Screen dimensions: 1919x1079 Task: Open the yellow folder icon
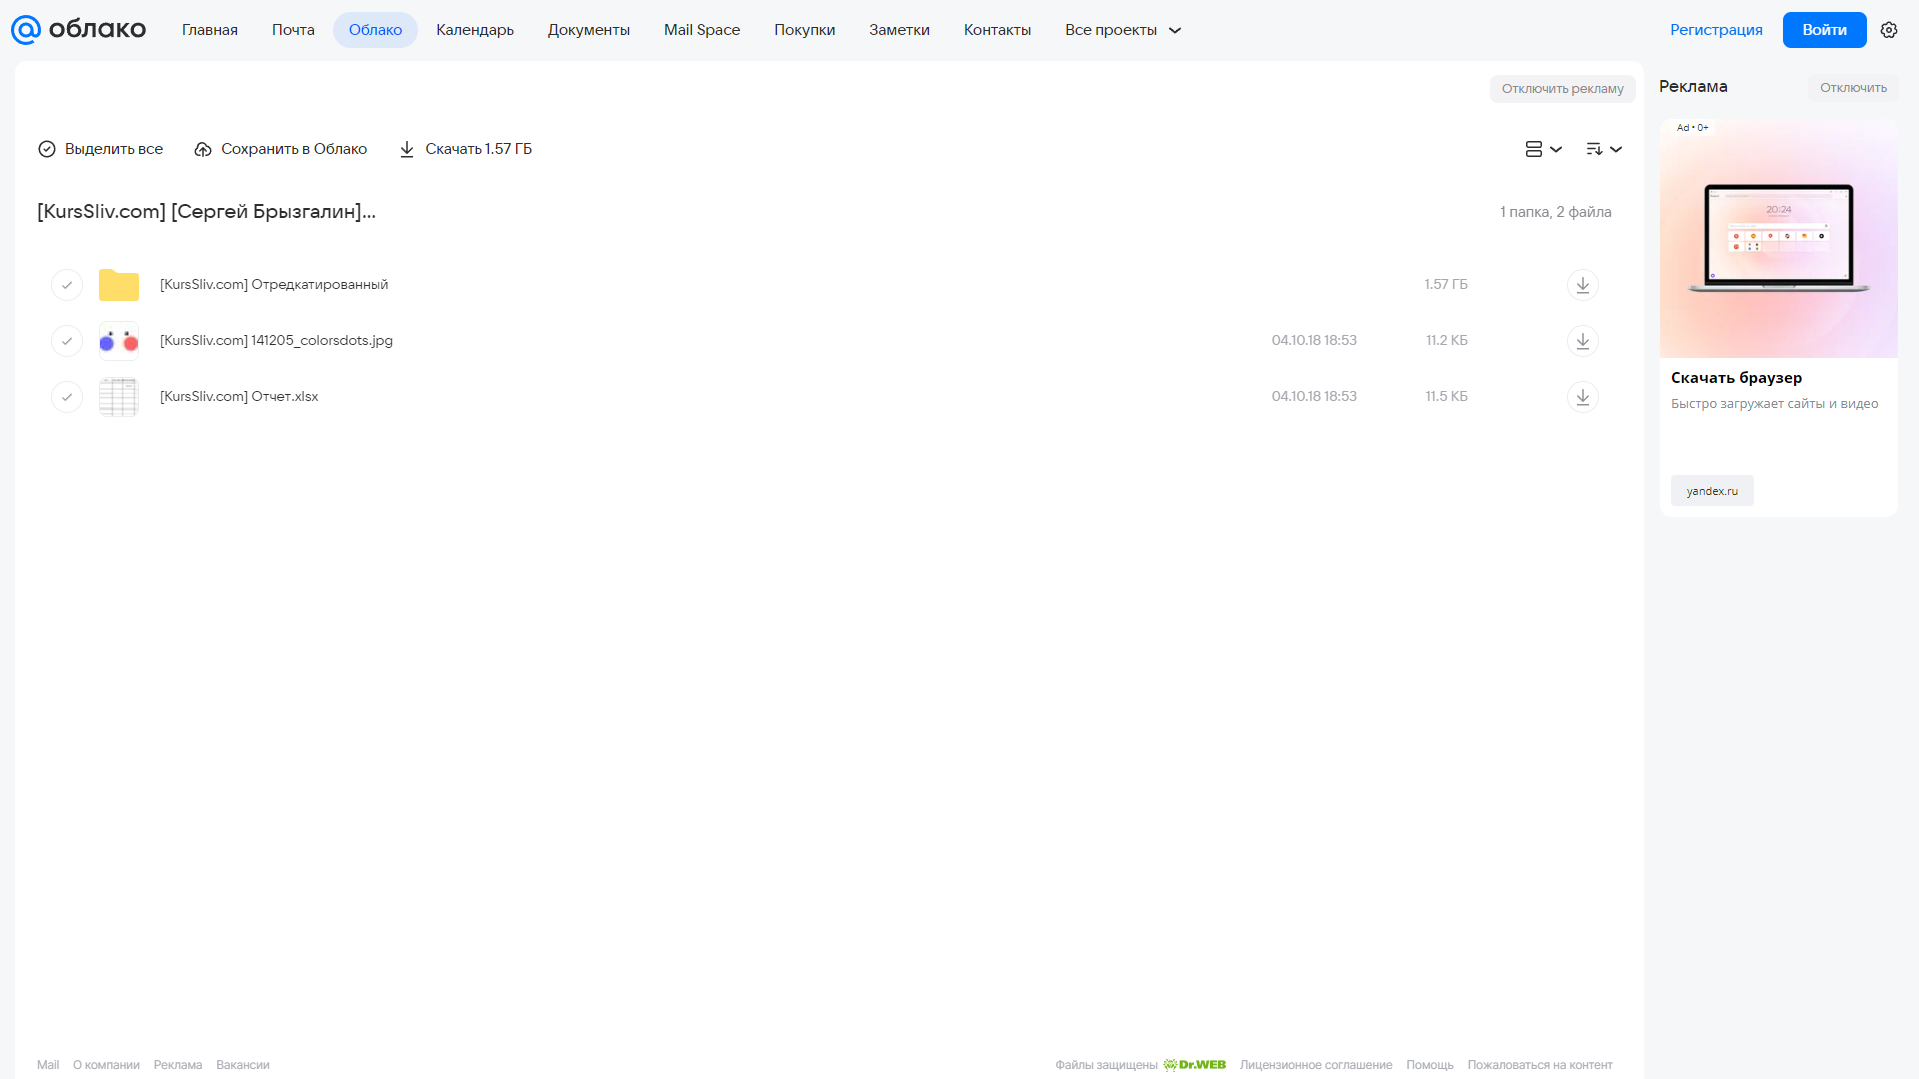click(x=119, y=285)
